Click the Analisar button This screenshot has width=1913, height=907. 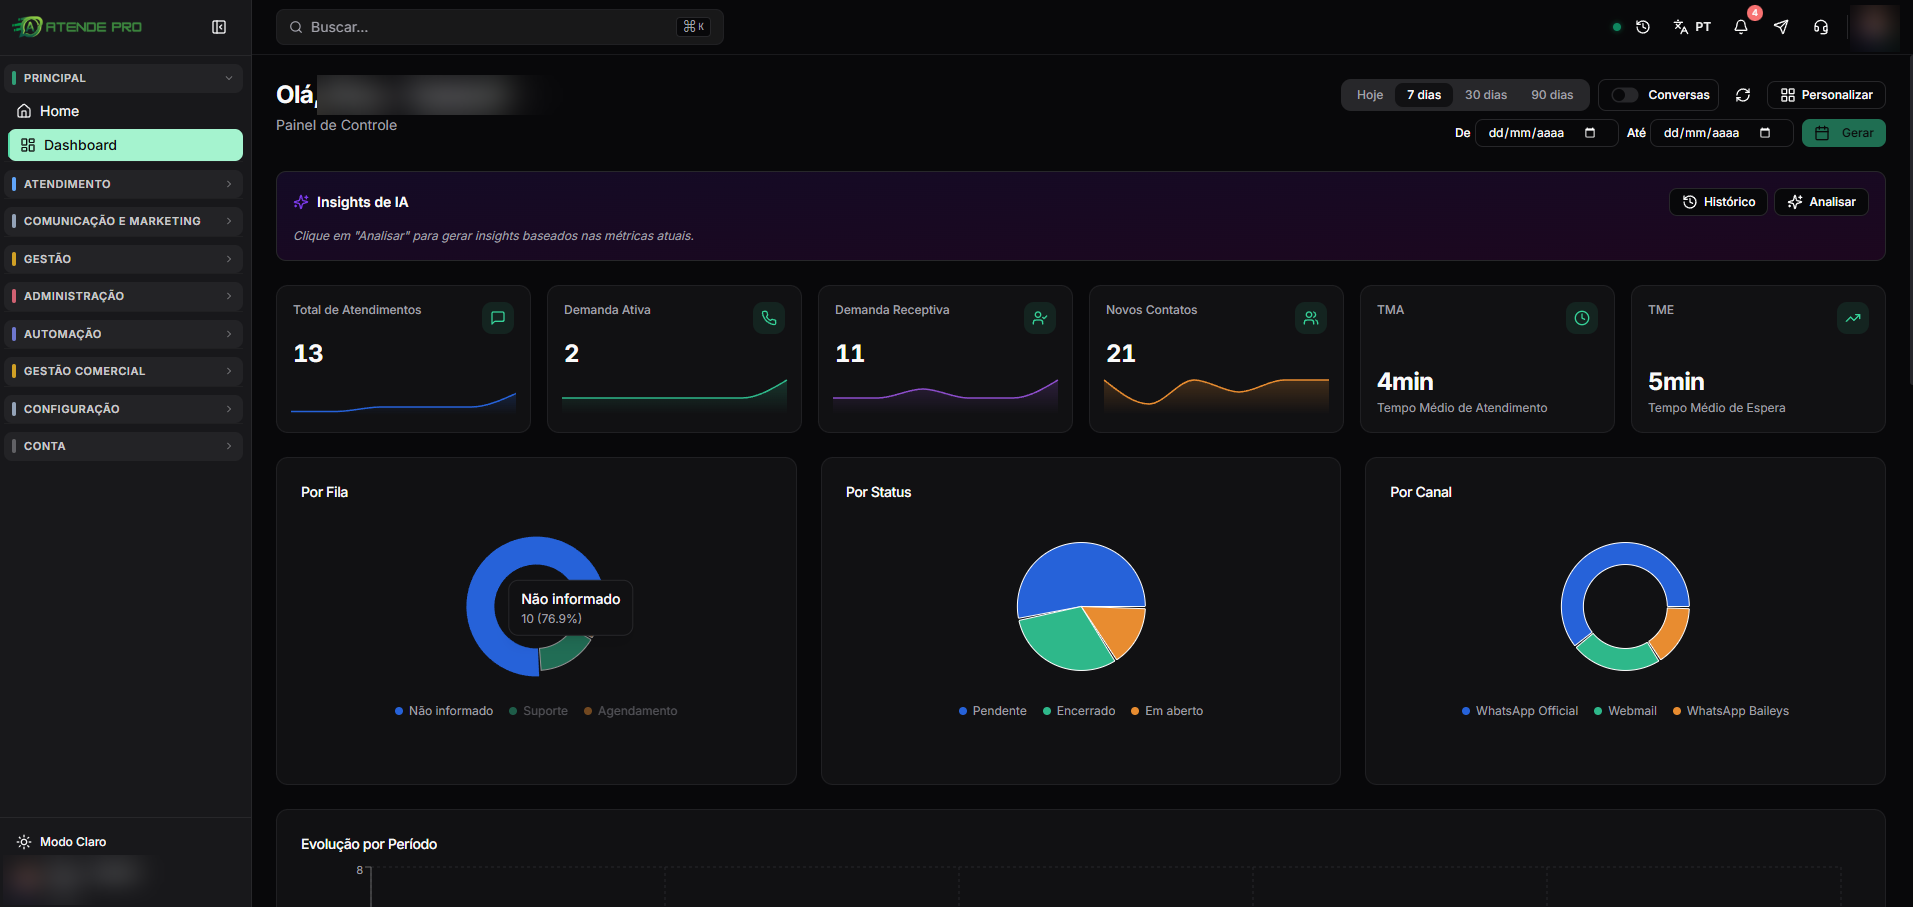point(1822,202)
